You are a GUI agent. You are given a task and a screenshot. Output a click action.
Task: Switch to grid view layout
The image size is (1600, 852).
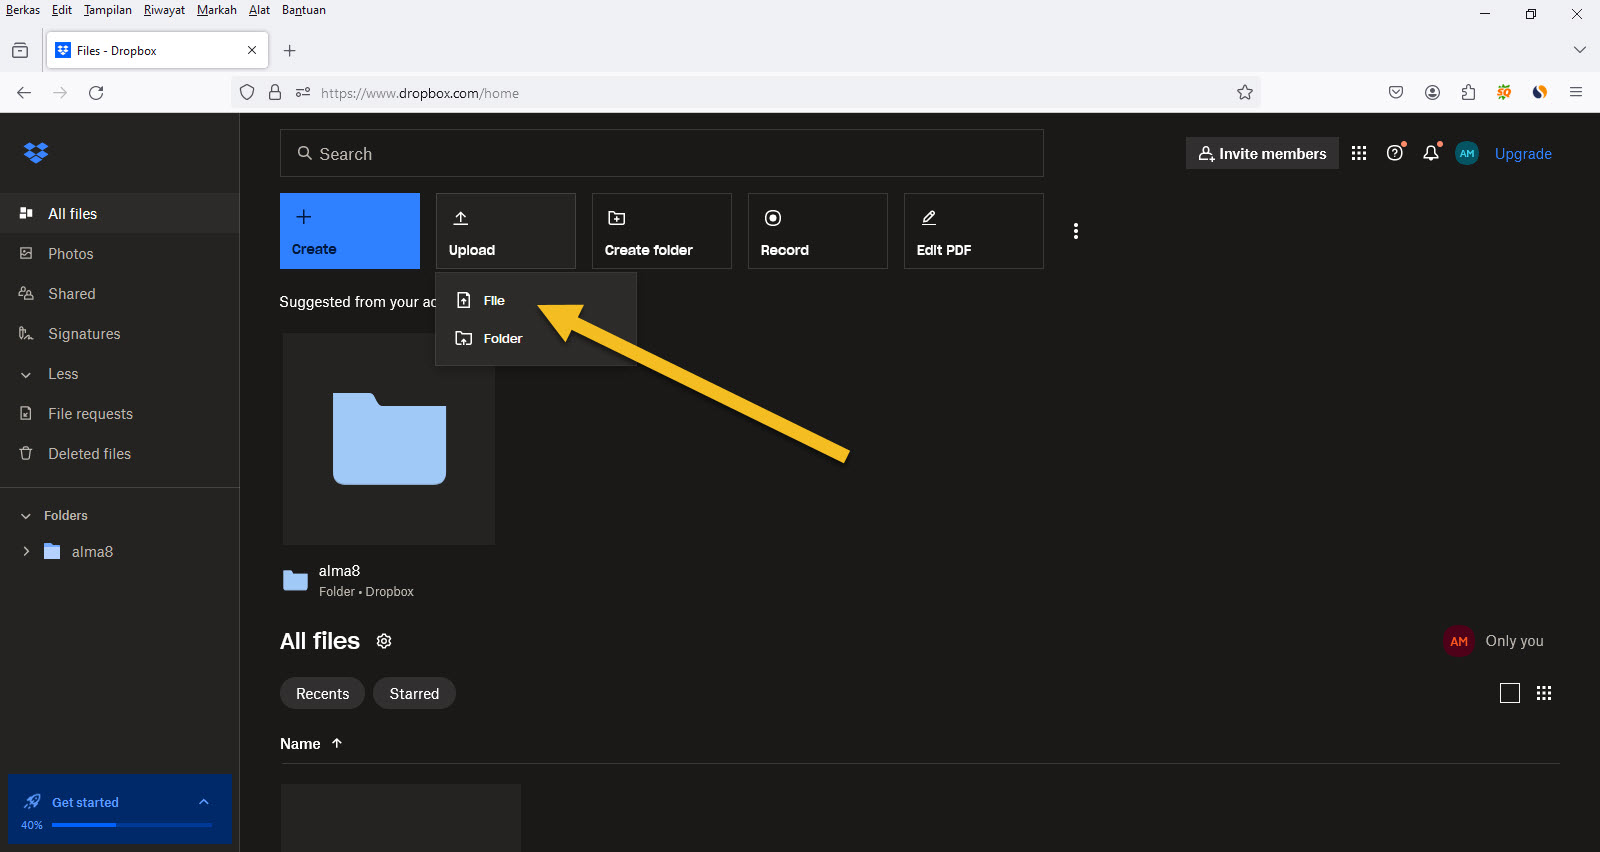pyautogui.click(x=1543, y=693)
